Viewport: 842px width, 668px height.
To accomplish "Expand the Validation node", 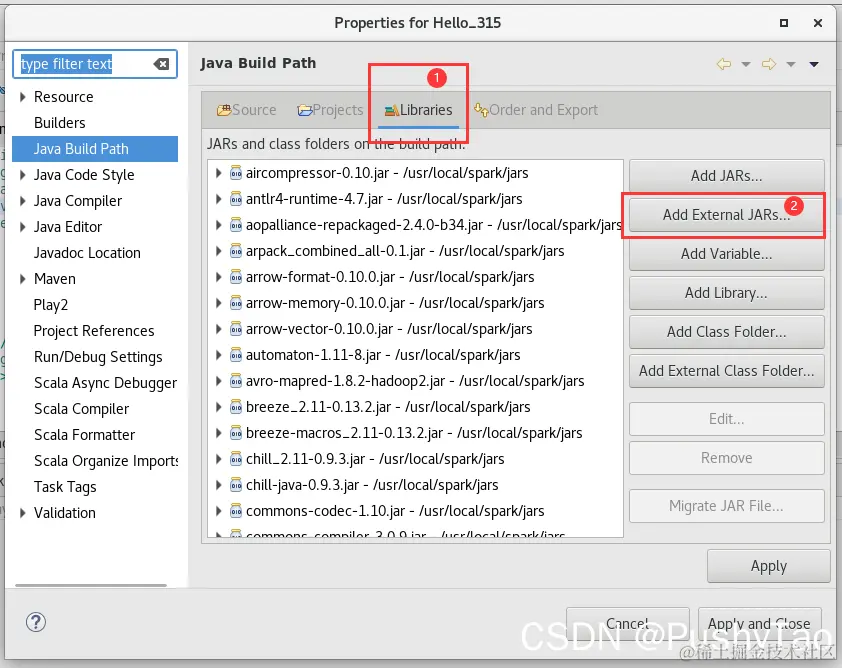I will (x=23, y=513).
